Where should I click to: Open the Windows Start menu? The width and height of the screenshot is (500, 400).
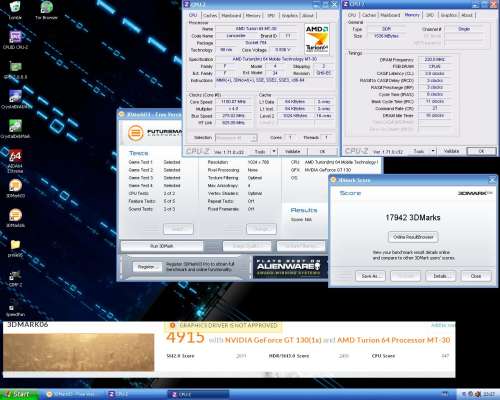(19, 394)
